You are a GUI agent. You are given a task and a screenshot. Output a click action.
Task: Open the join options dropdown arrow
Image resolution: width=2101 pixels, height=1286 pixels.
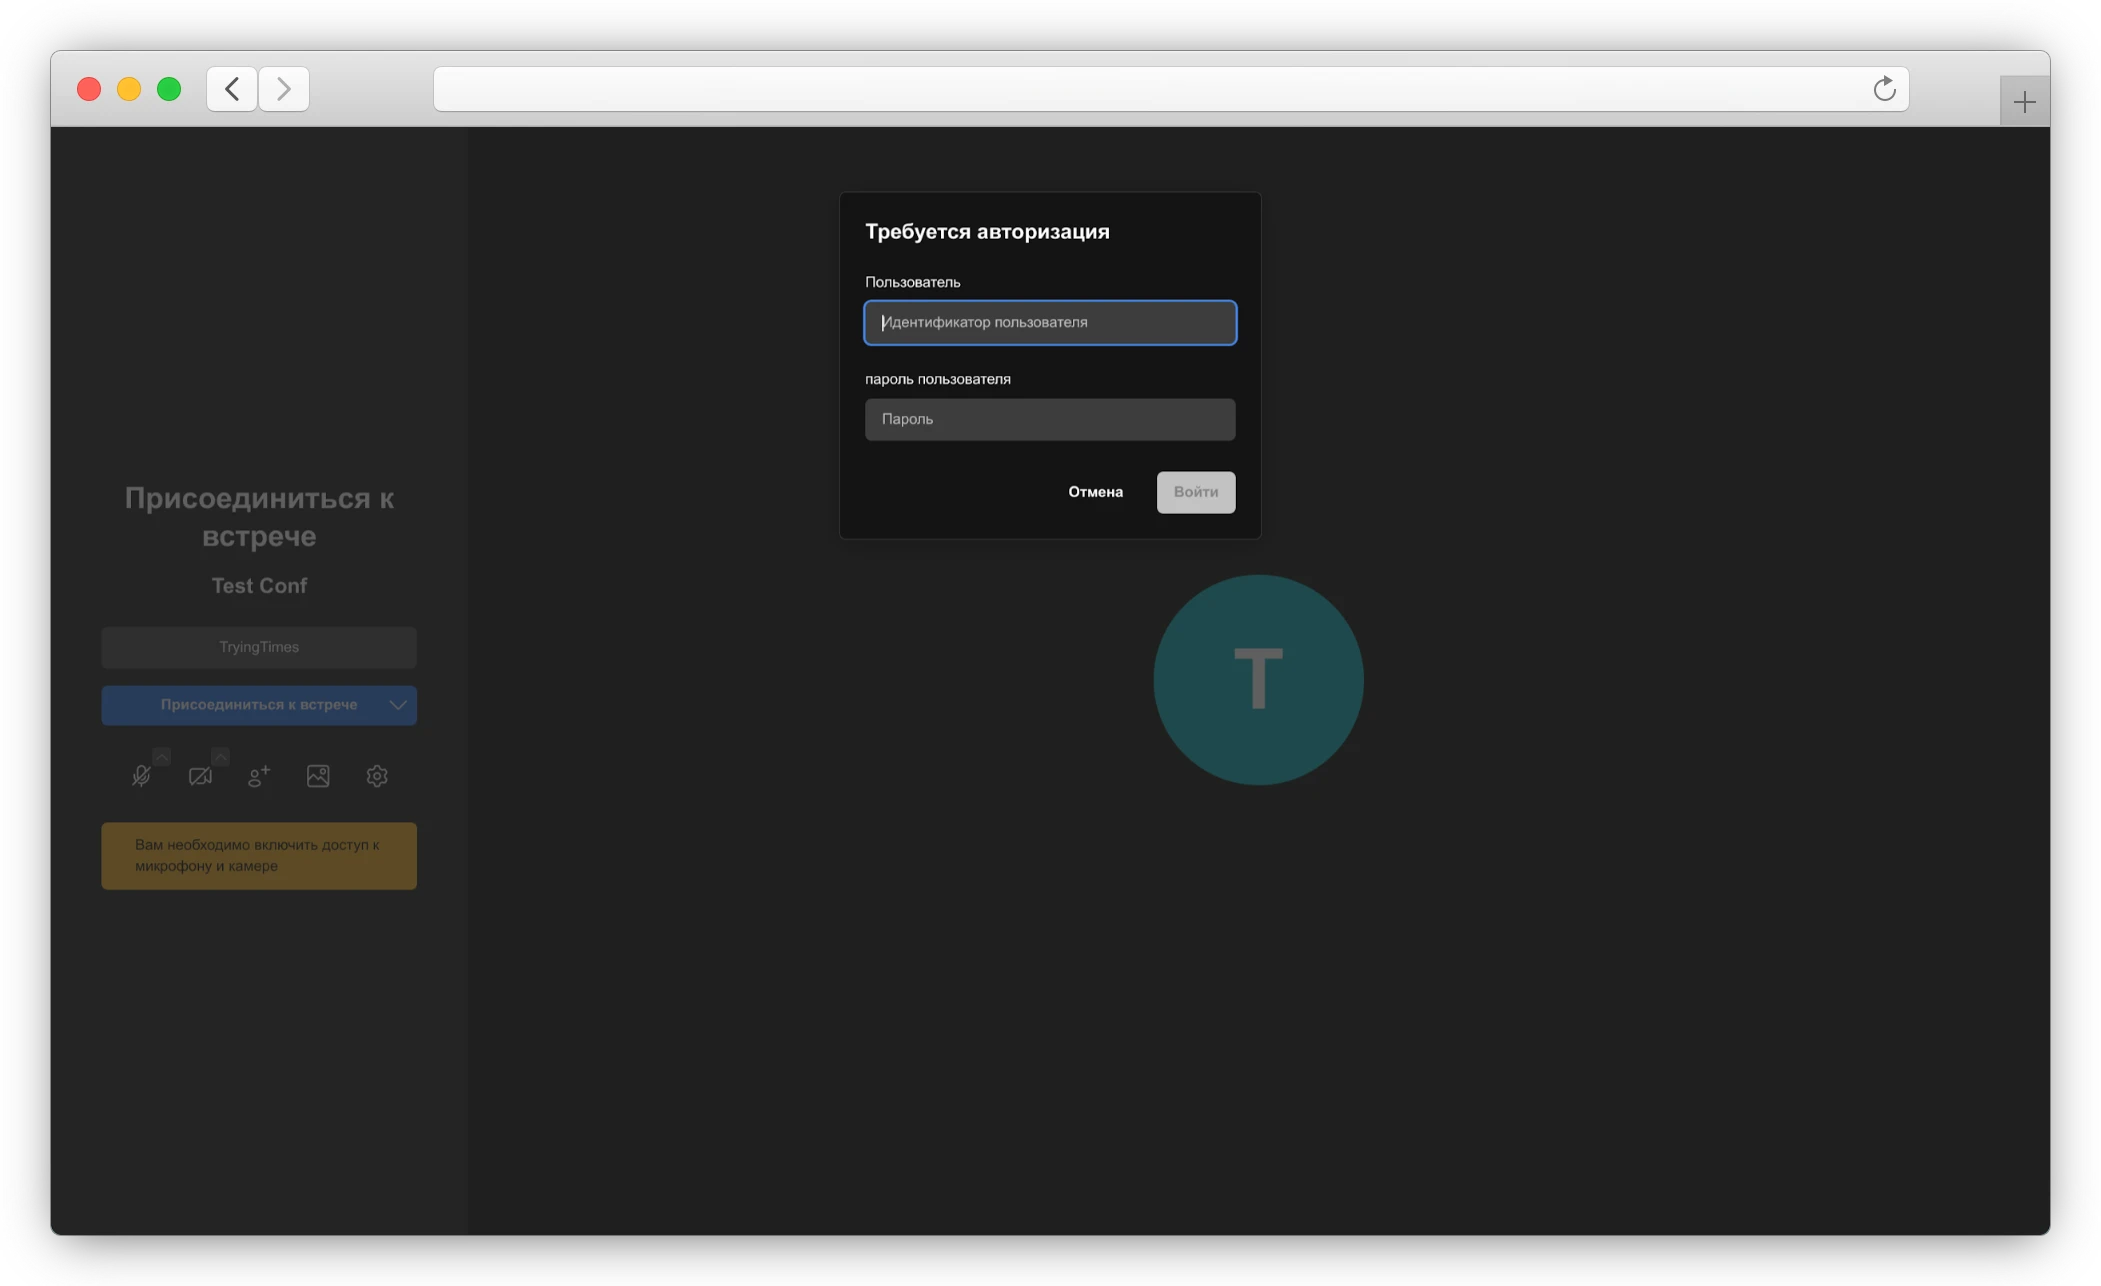click(x=398, y=705)
